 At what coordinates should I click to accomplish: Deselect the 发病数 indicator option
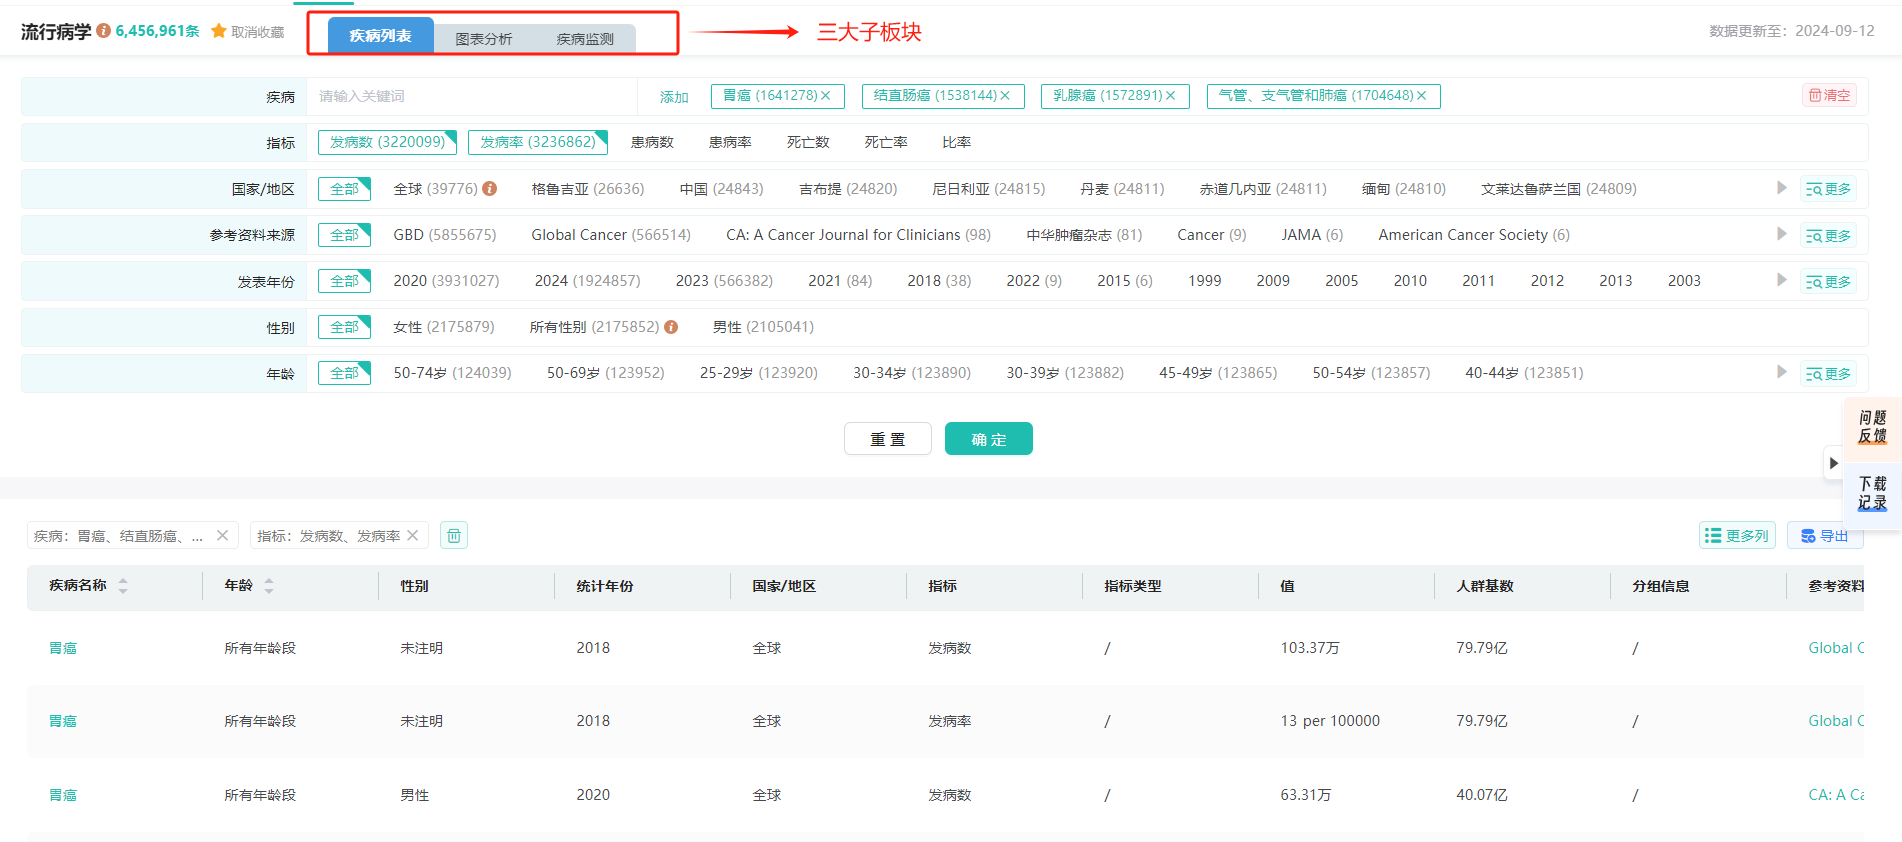click(387, 142)
